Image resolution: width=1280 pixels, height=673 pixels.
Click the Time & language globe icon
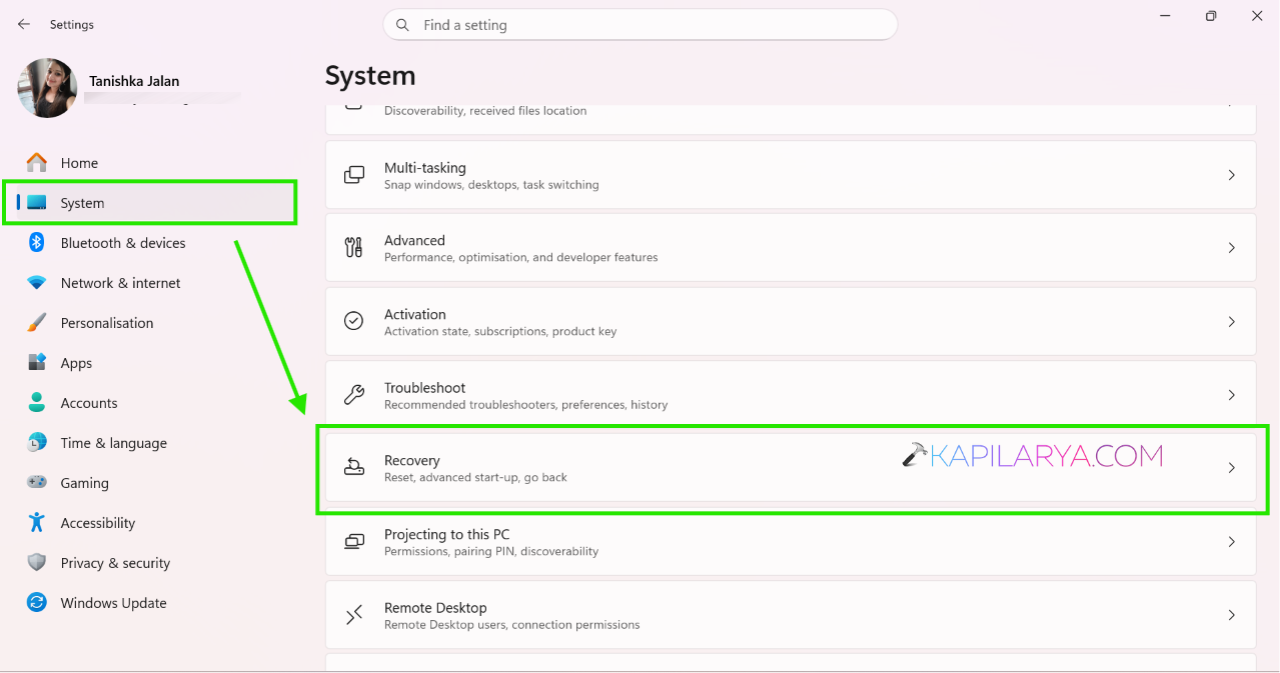coord(37,442)
